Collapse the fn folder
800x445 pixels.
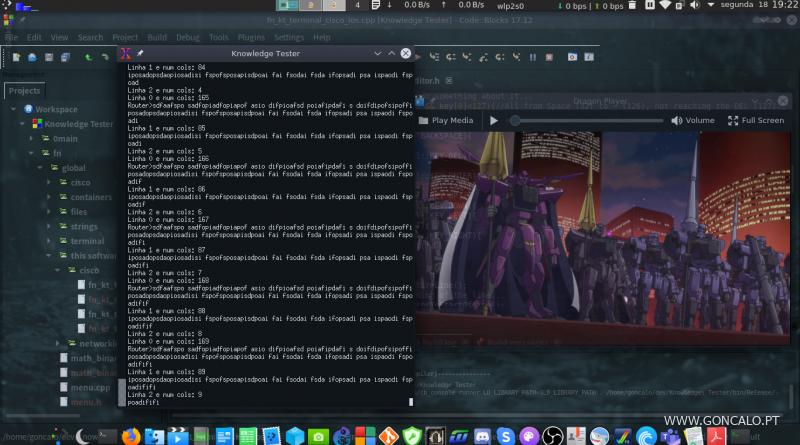[31, 153]
